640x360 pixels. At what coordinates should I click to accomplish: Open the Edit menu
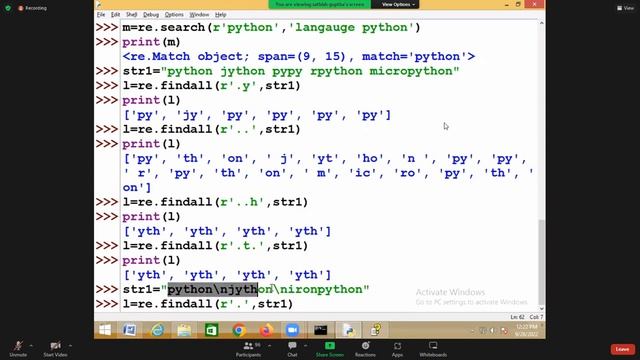[116, 15]
